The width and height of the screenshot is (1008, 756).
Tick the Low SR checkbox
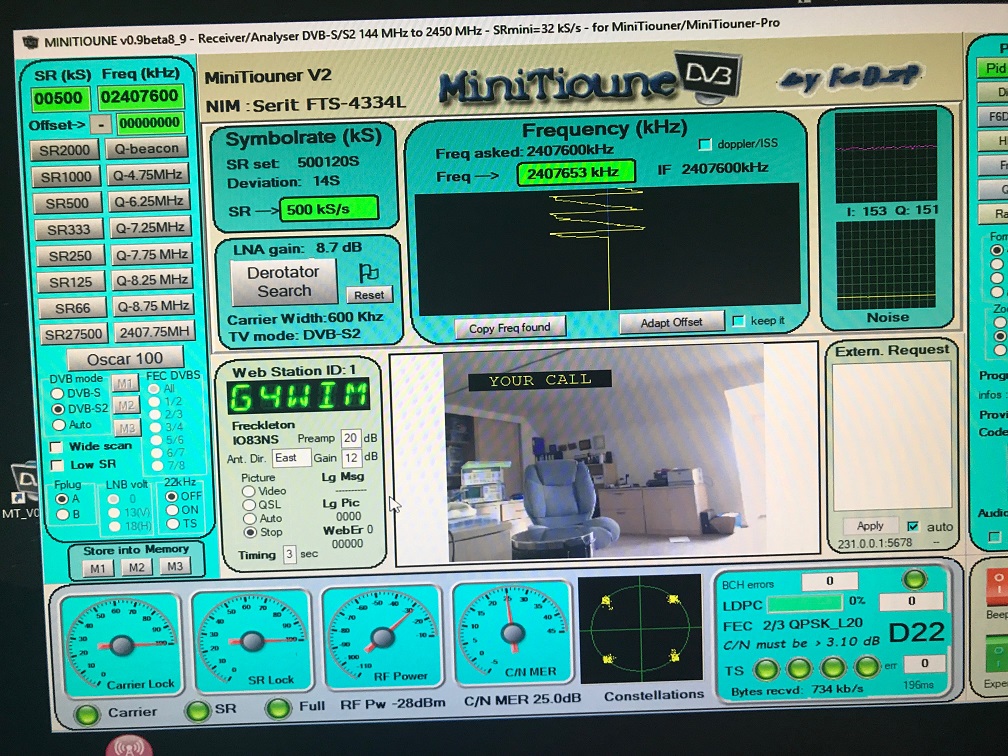(x=57, y=465)
